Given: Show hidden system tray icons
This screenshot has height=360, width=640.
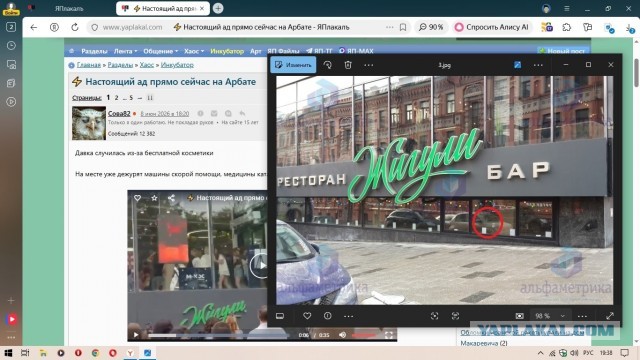Looking at the screenshot, I should 540,353.
